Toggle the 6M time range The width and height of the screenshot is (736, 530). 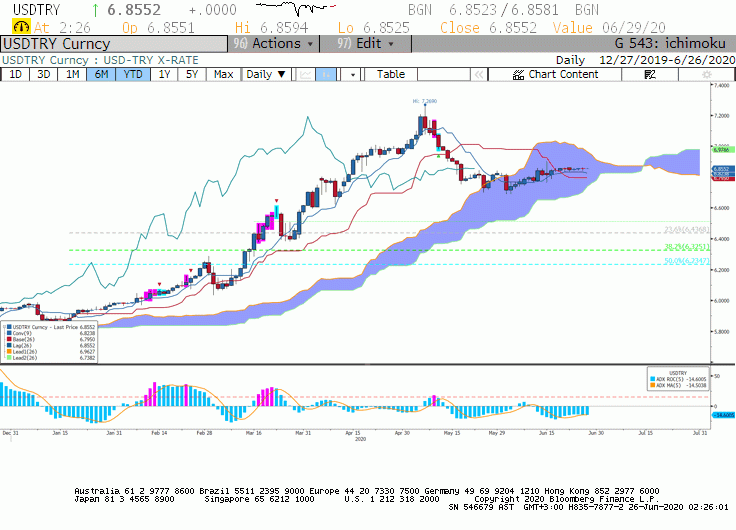click(x=101, y=74)
